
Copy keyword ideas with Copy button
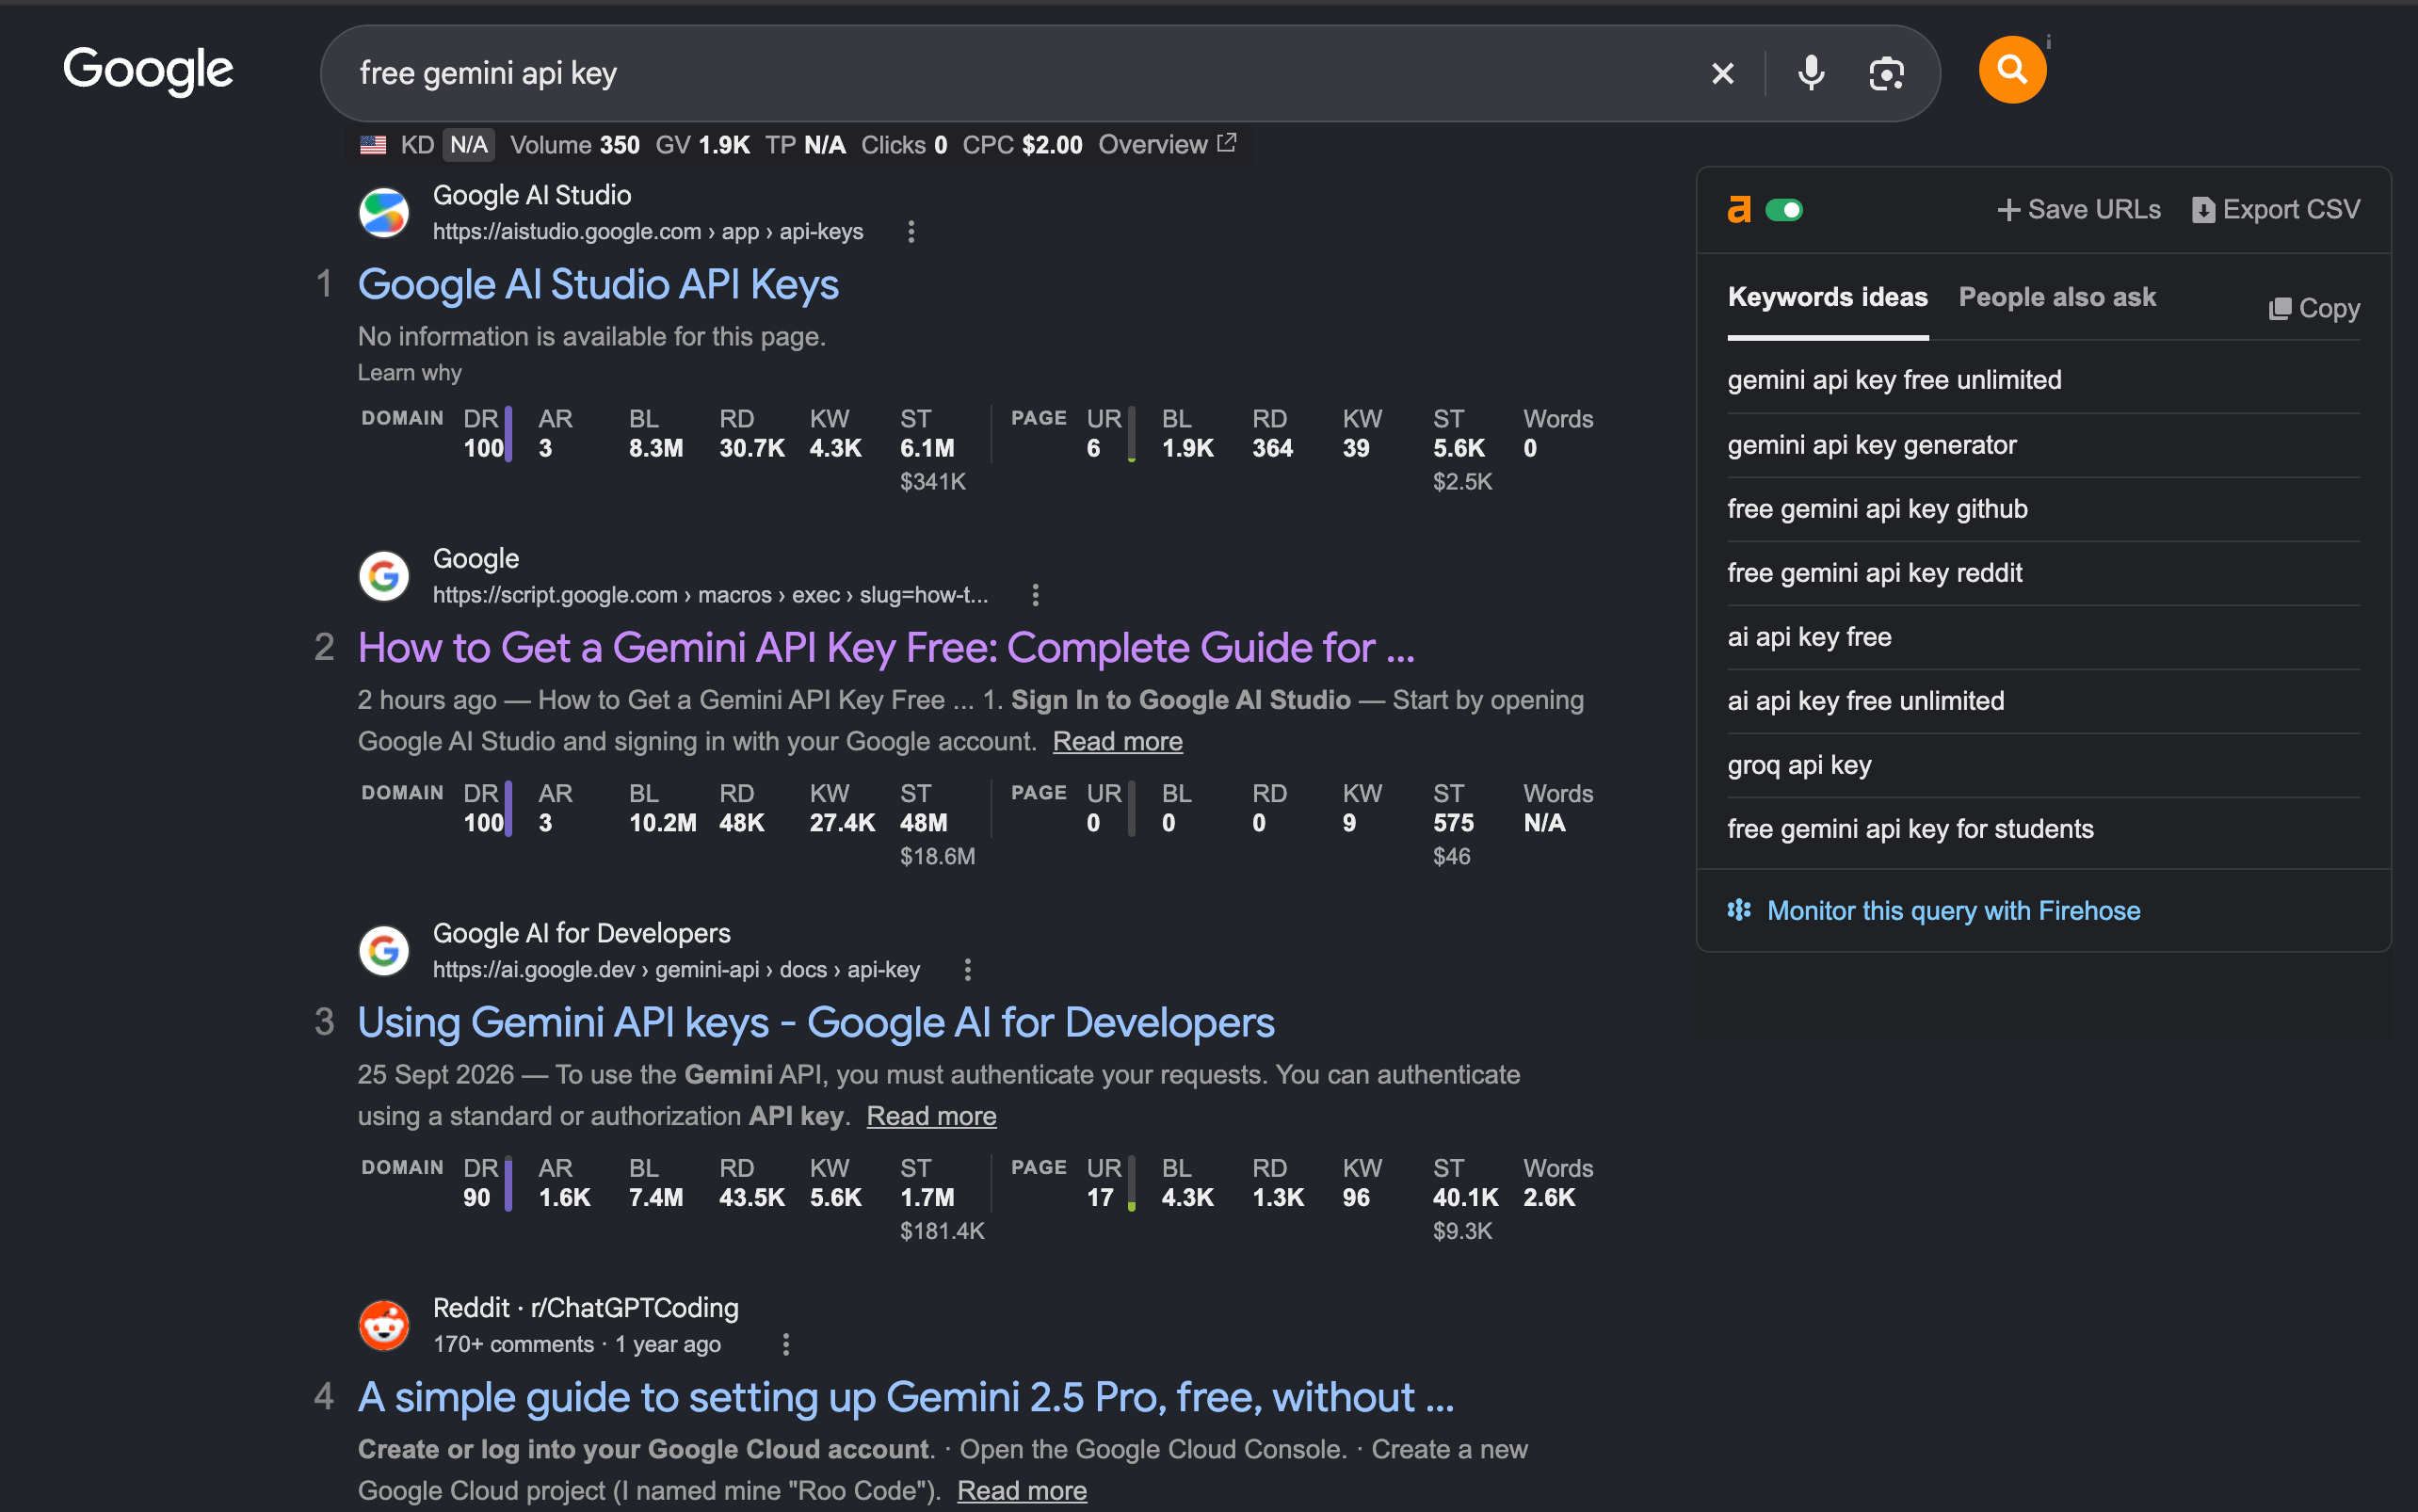pyautogui.click(x=2314, y=308)
